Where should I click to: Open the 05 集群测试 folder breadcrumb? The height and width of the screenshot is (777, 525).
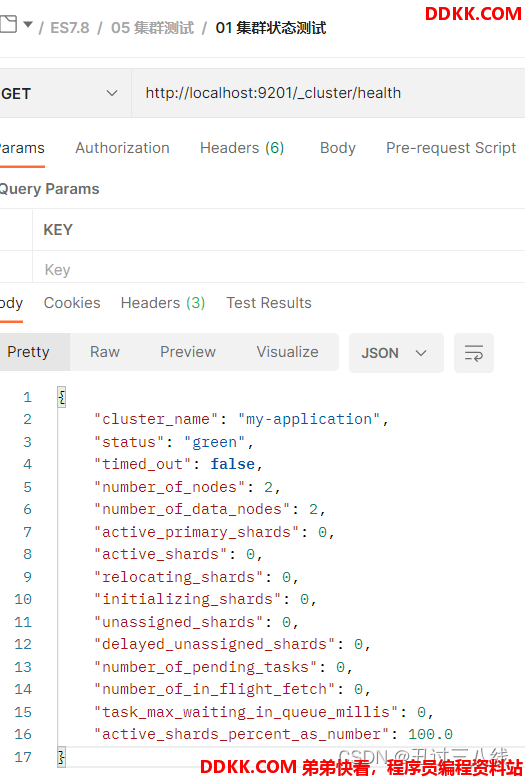pyautogui.click(x=152, y=28)
